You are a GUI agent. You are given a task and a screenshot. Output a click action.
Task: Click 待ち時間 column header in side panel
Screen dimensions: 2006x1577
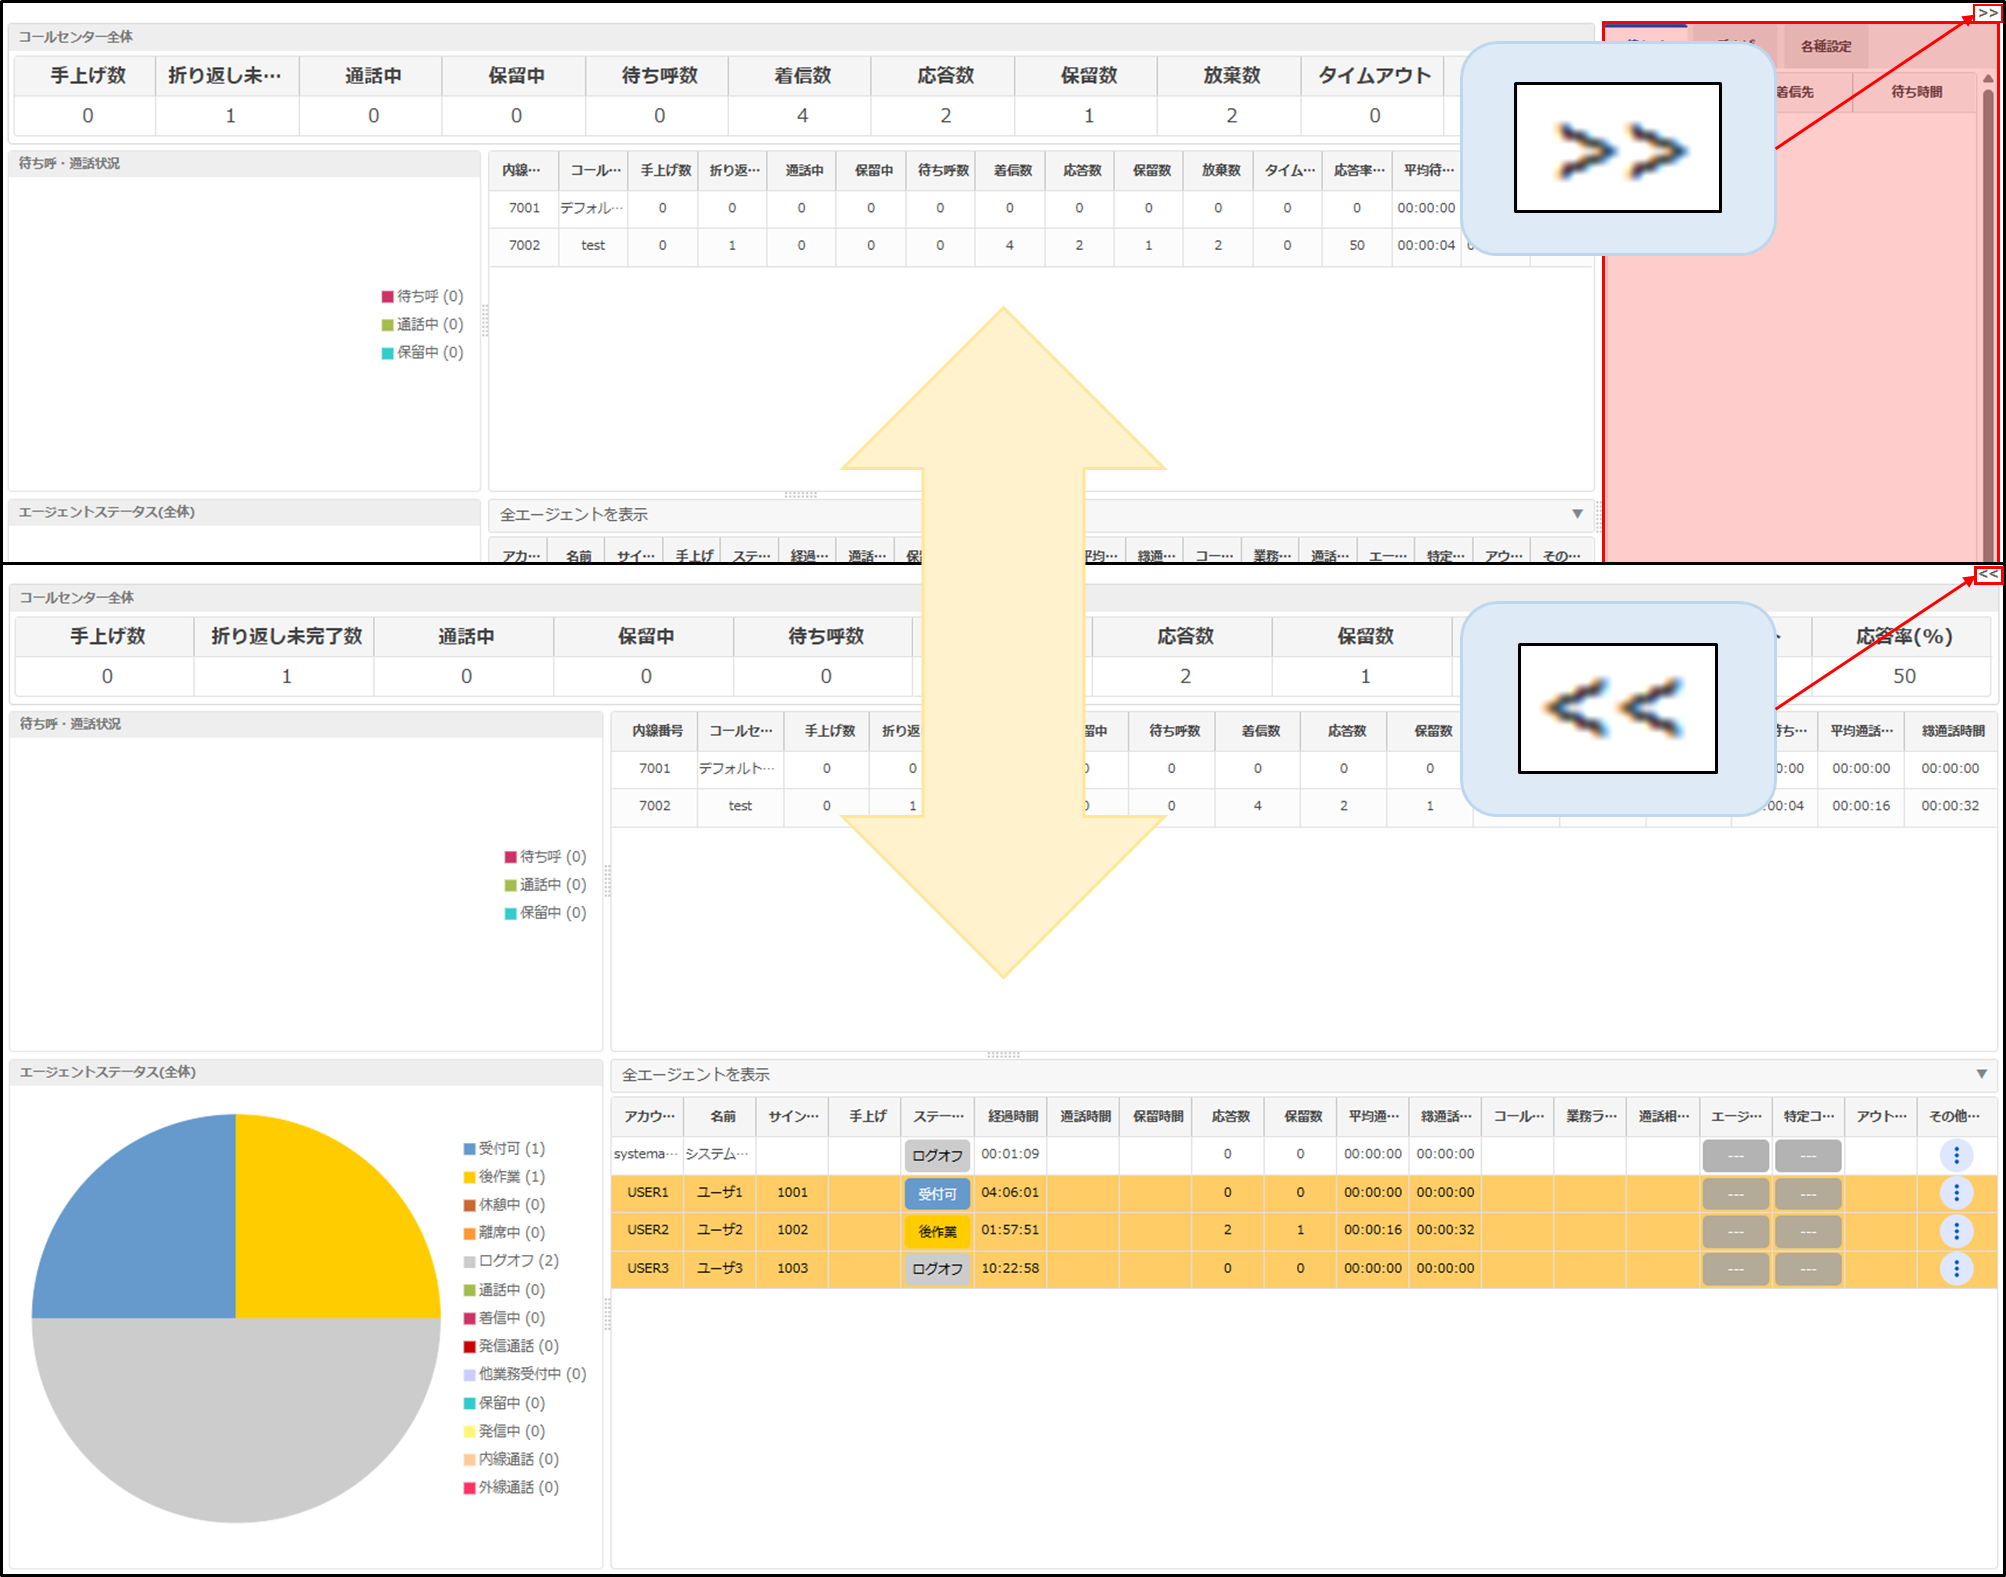[1916, 92]
